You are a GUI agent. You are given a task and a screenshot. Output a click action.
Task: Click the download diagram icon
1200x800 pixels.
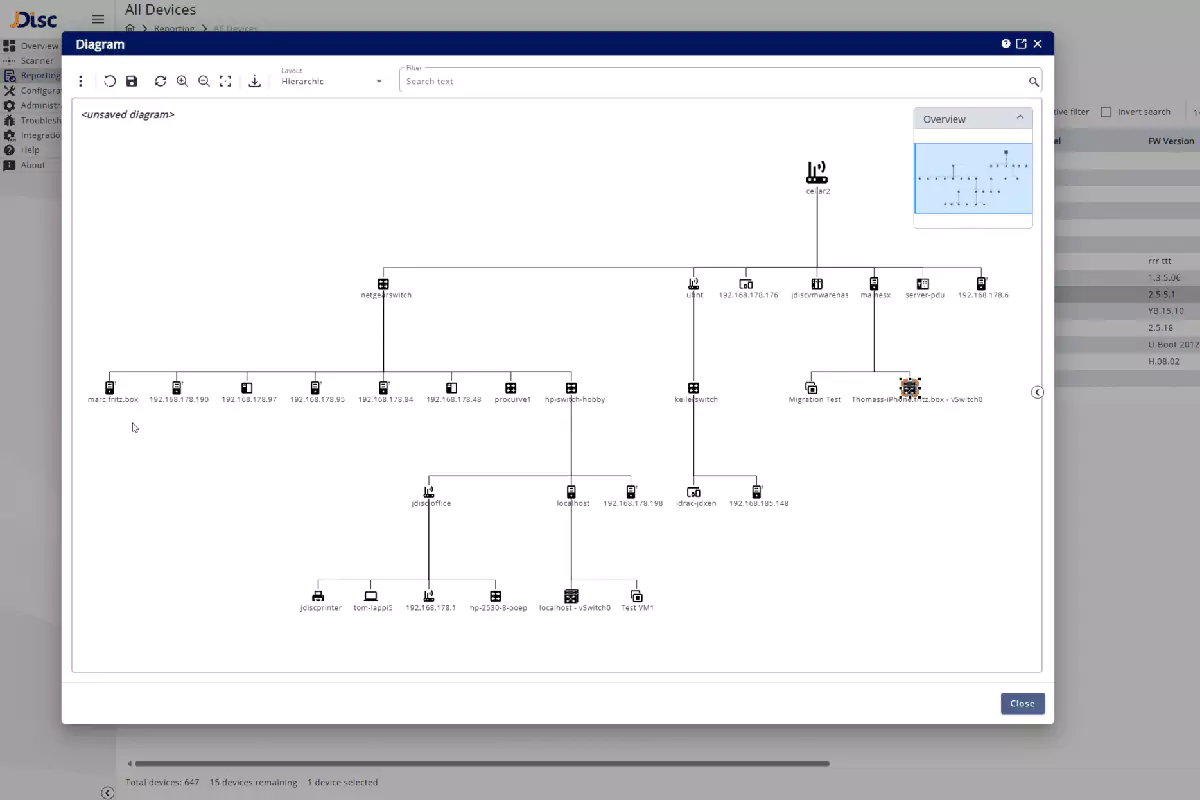point(255,81)
